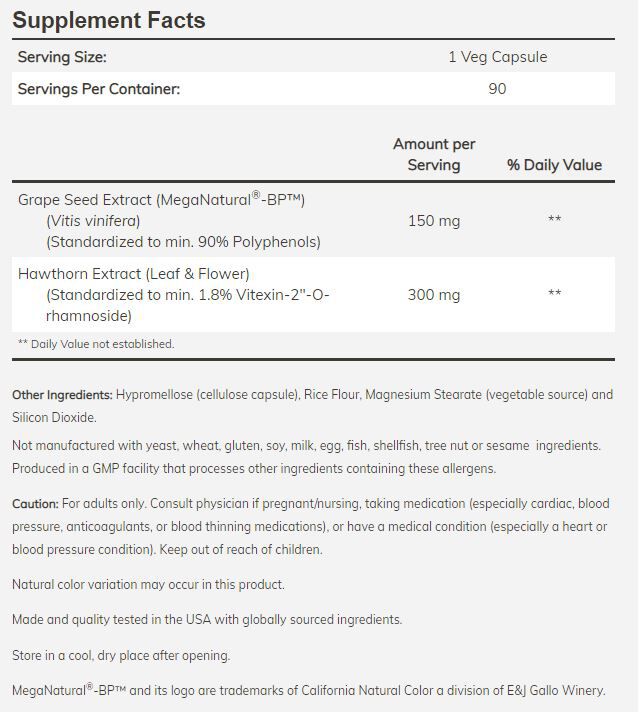Viewport: 640px width, 712px height.
Task: Select the servings count of 90
Action: tap(497, 89)
